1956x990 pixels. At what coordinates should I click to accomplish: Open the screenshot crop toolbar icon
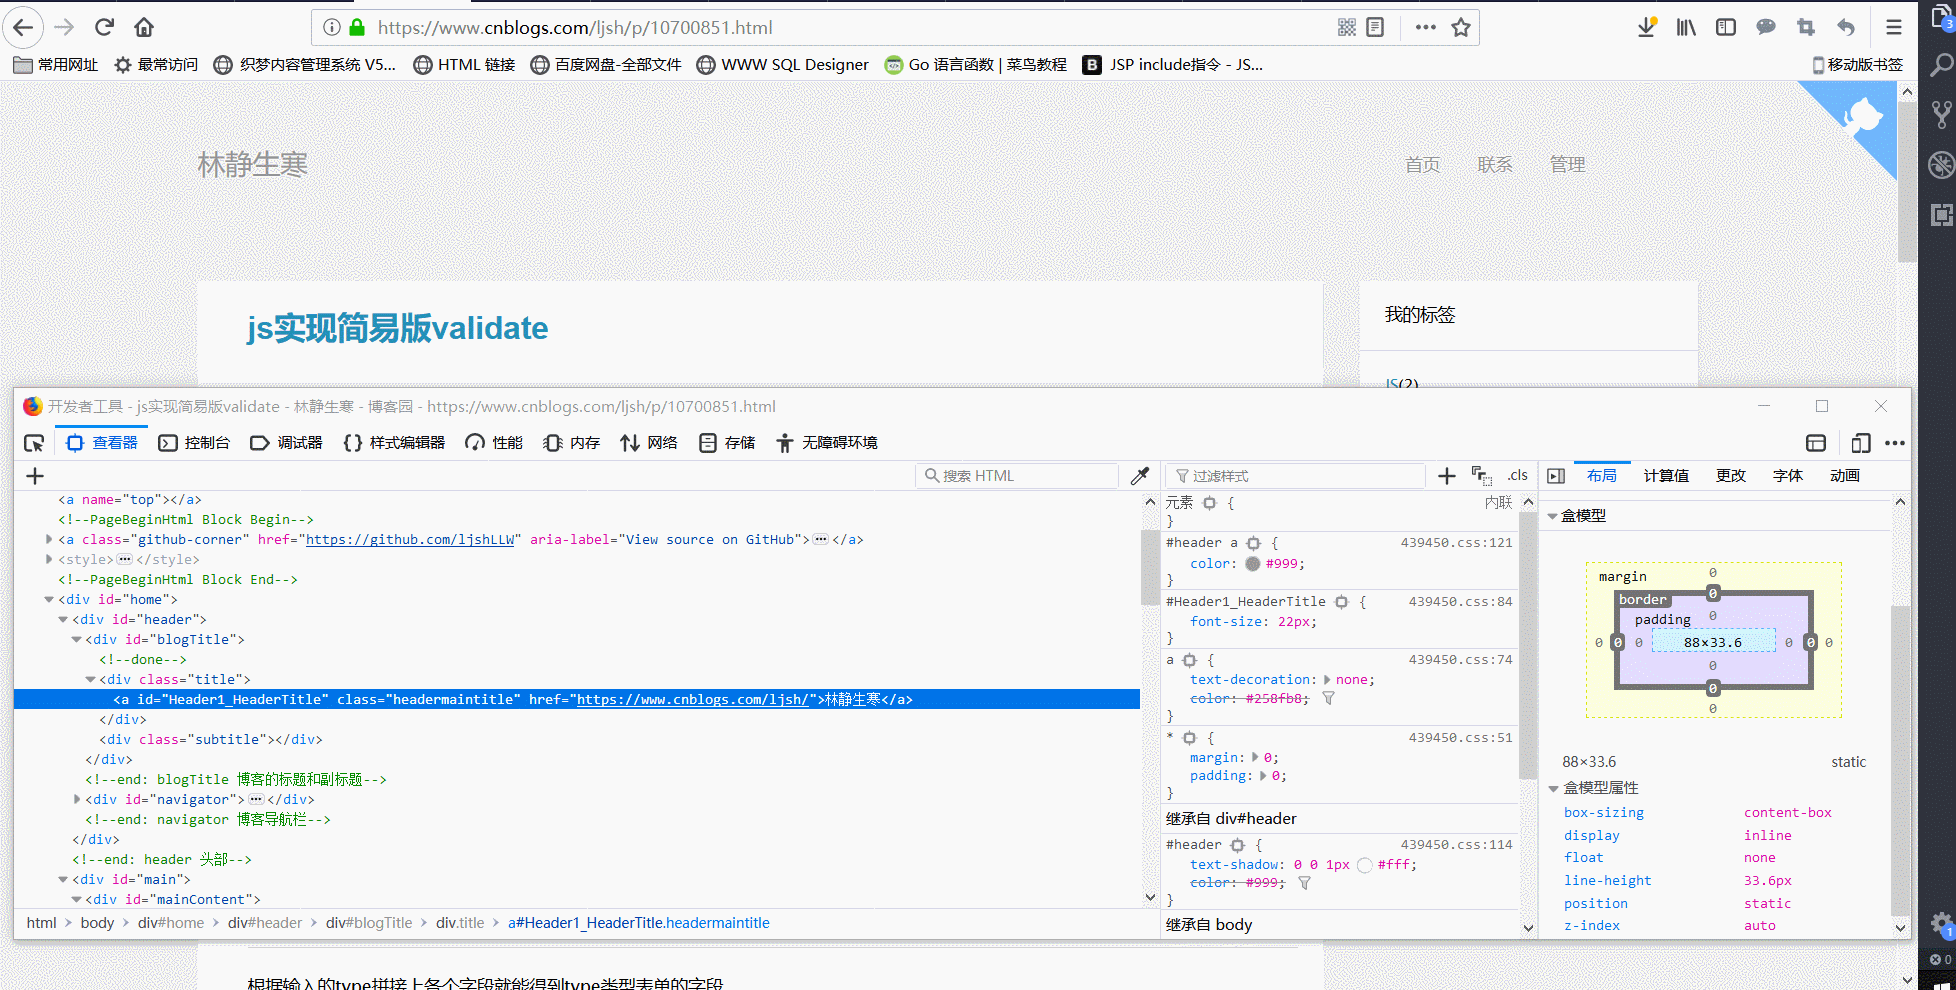coord(1806,27)
